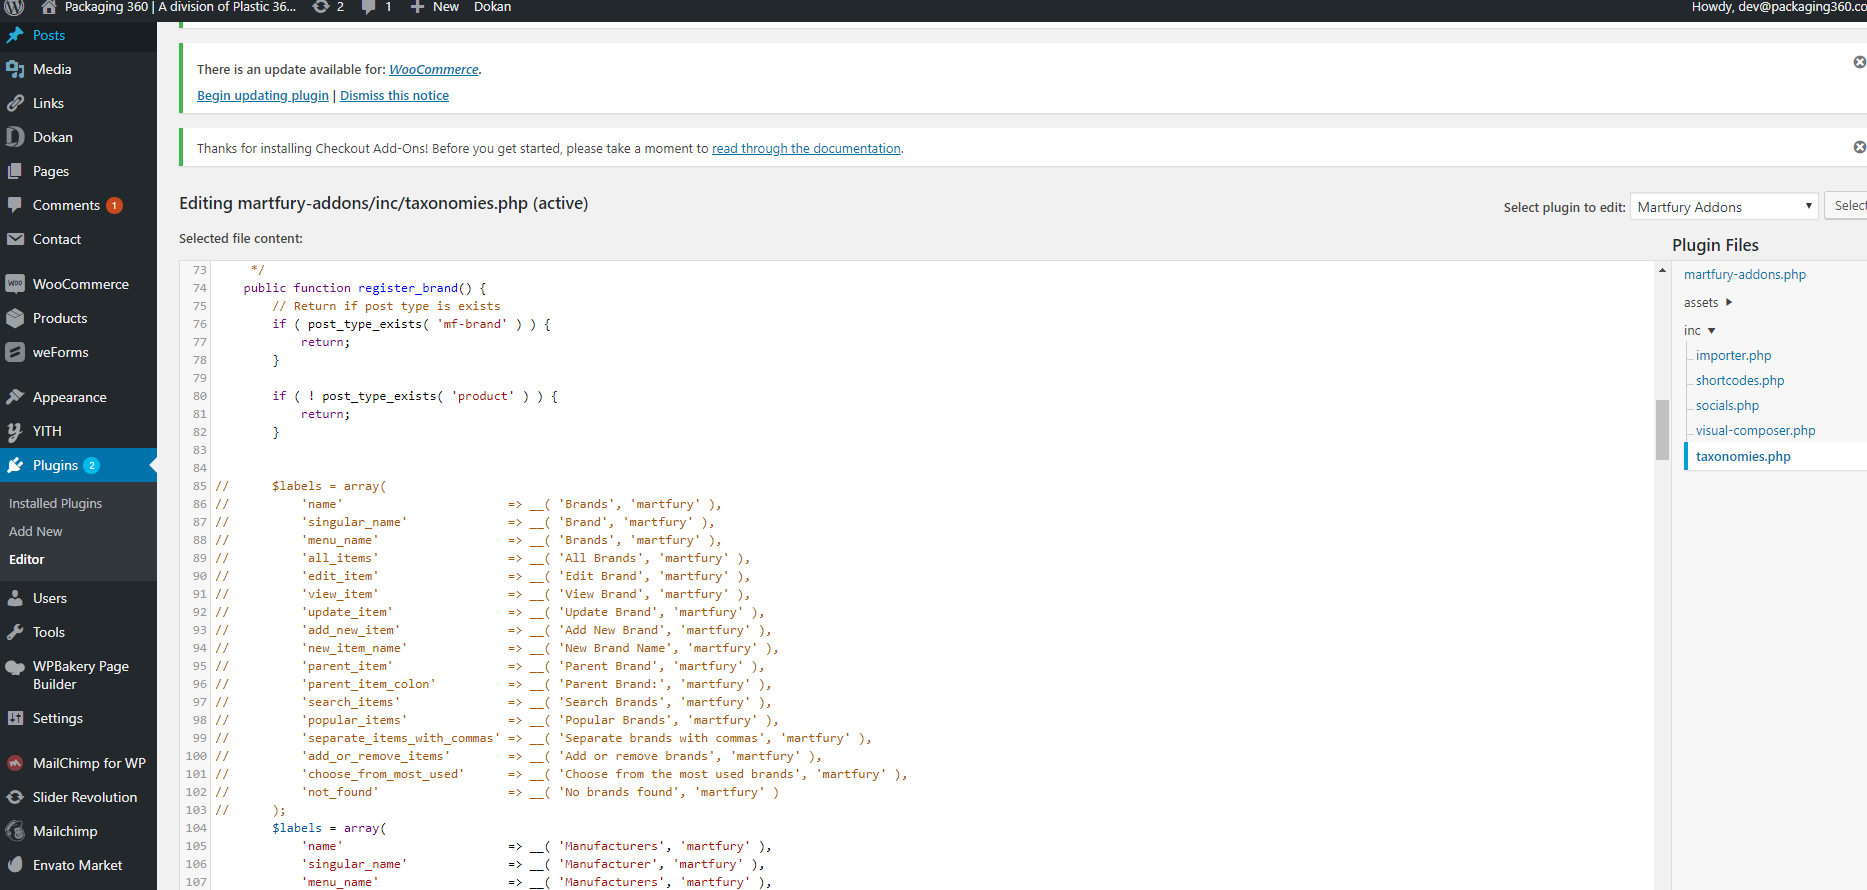Click the Slider Revolution refresh icon
The width and height of the screenshot is (1867, 890).
pos(15,797)
